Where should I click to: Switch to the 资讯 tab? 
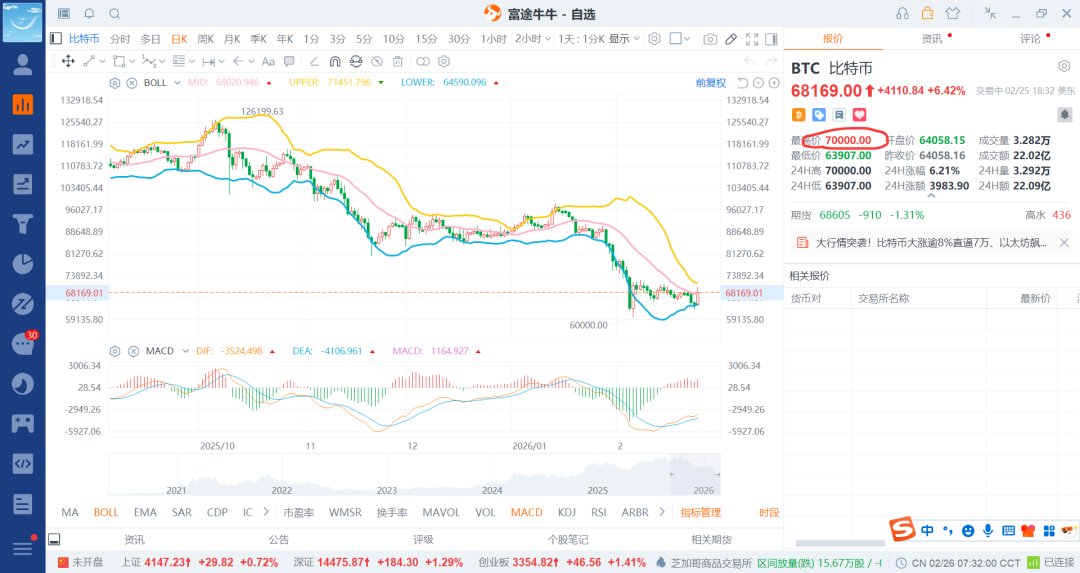(932, 38)
